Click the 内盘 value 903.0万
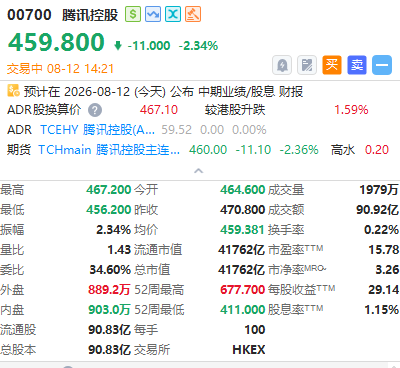Screen dimensions: 400x368 [x=109, y=310]
